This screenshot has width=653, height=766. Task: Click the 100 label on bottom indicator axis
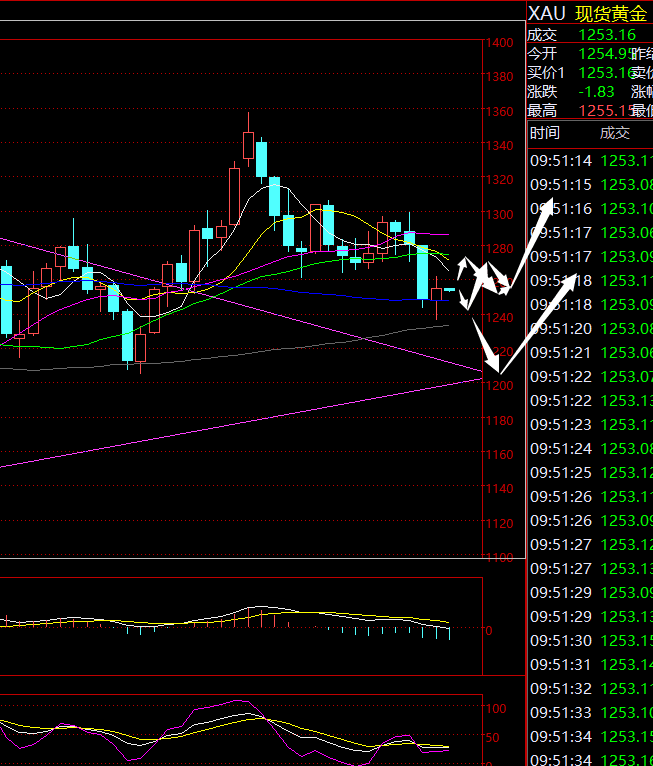point(495,708)
